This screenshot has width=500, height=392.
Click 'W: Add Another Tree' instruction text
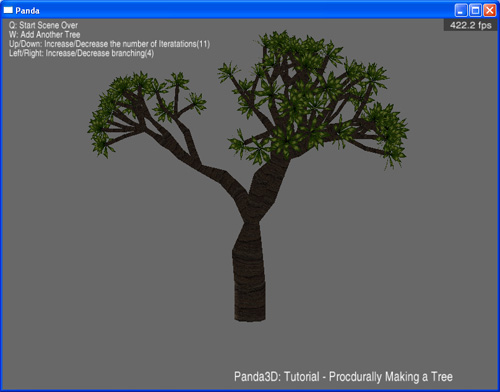tap(45, 35)
